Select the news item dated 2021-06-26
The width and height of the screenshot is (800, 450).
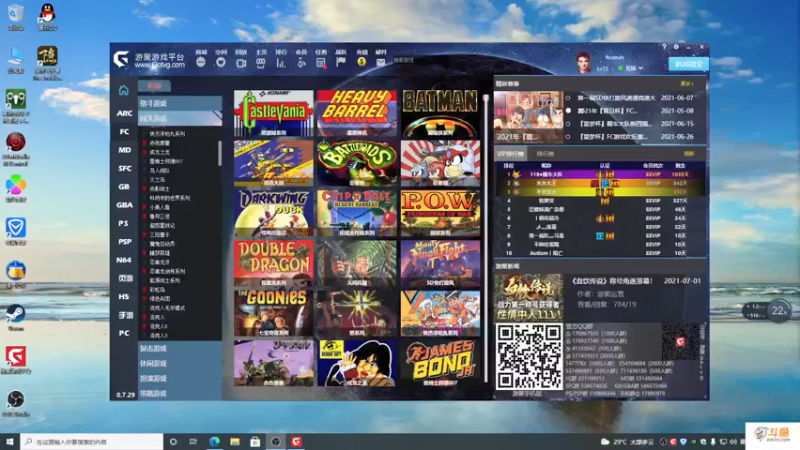click(x=635, y=137)
